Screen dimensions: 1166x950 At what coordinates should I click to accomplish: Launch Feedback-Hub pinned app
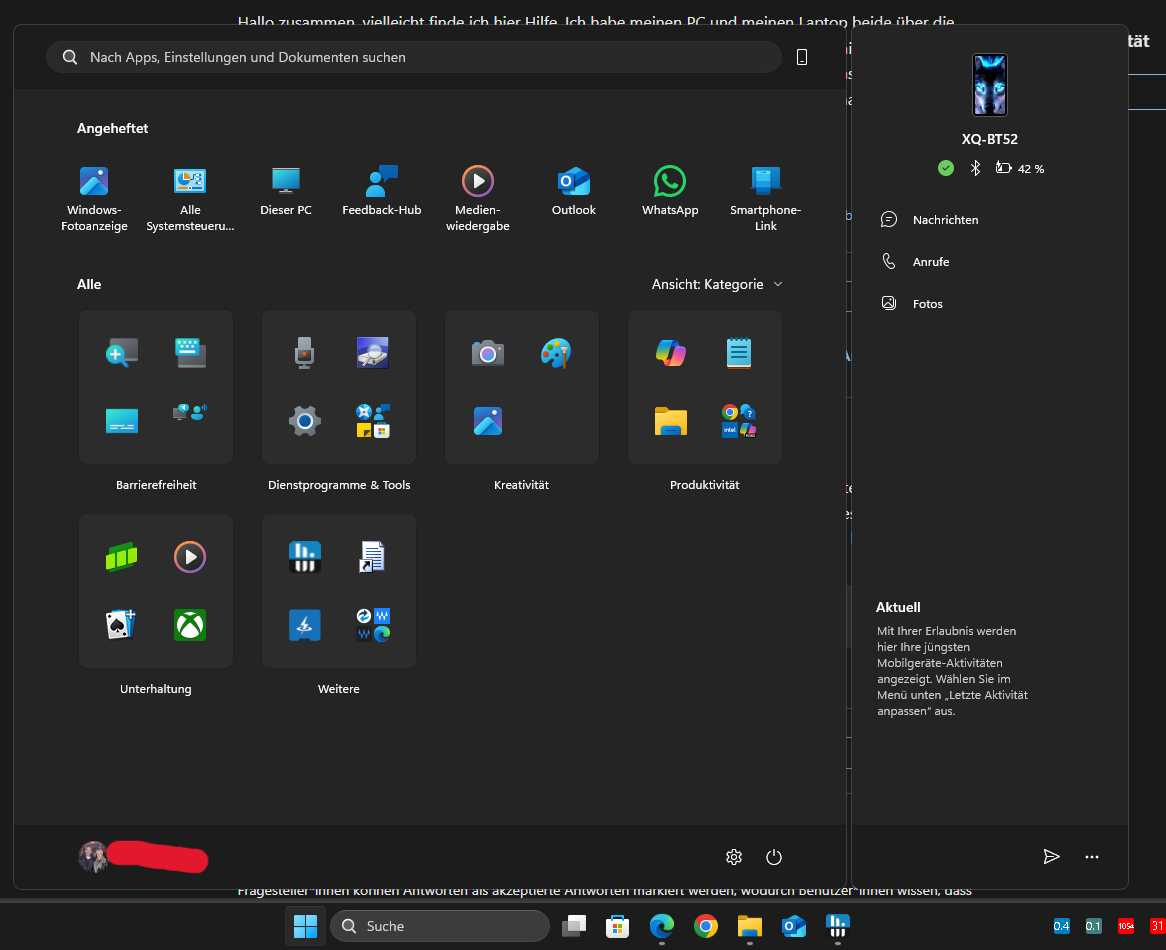tap(381, 191)
